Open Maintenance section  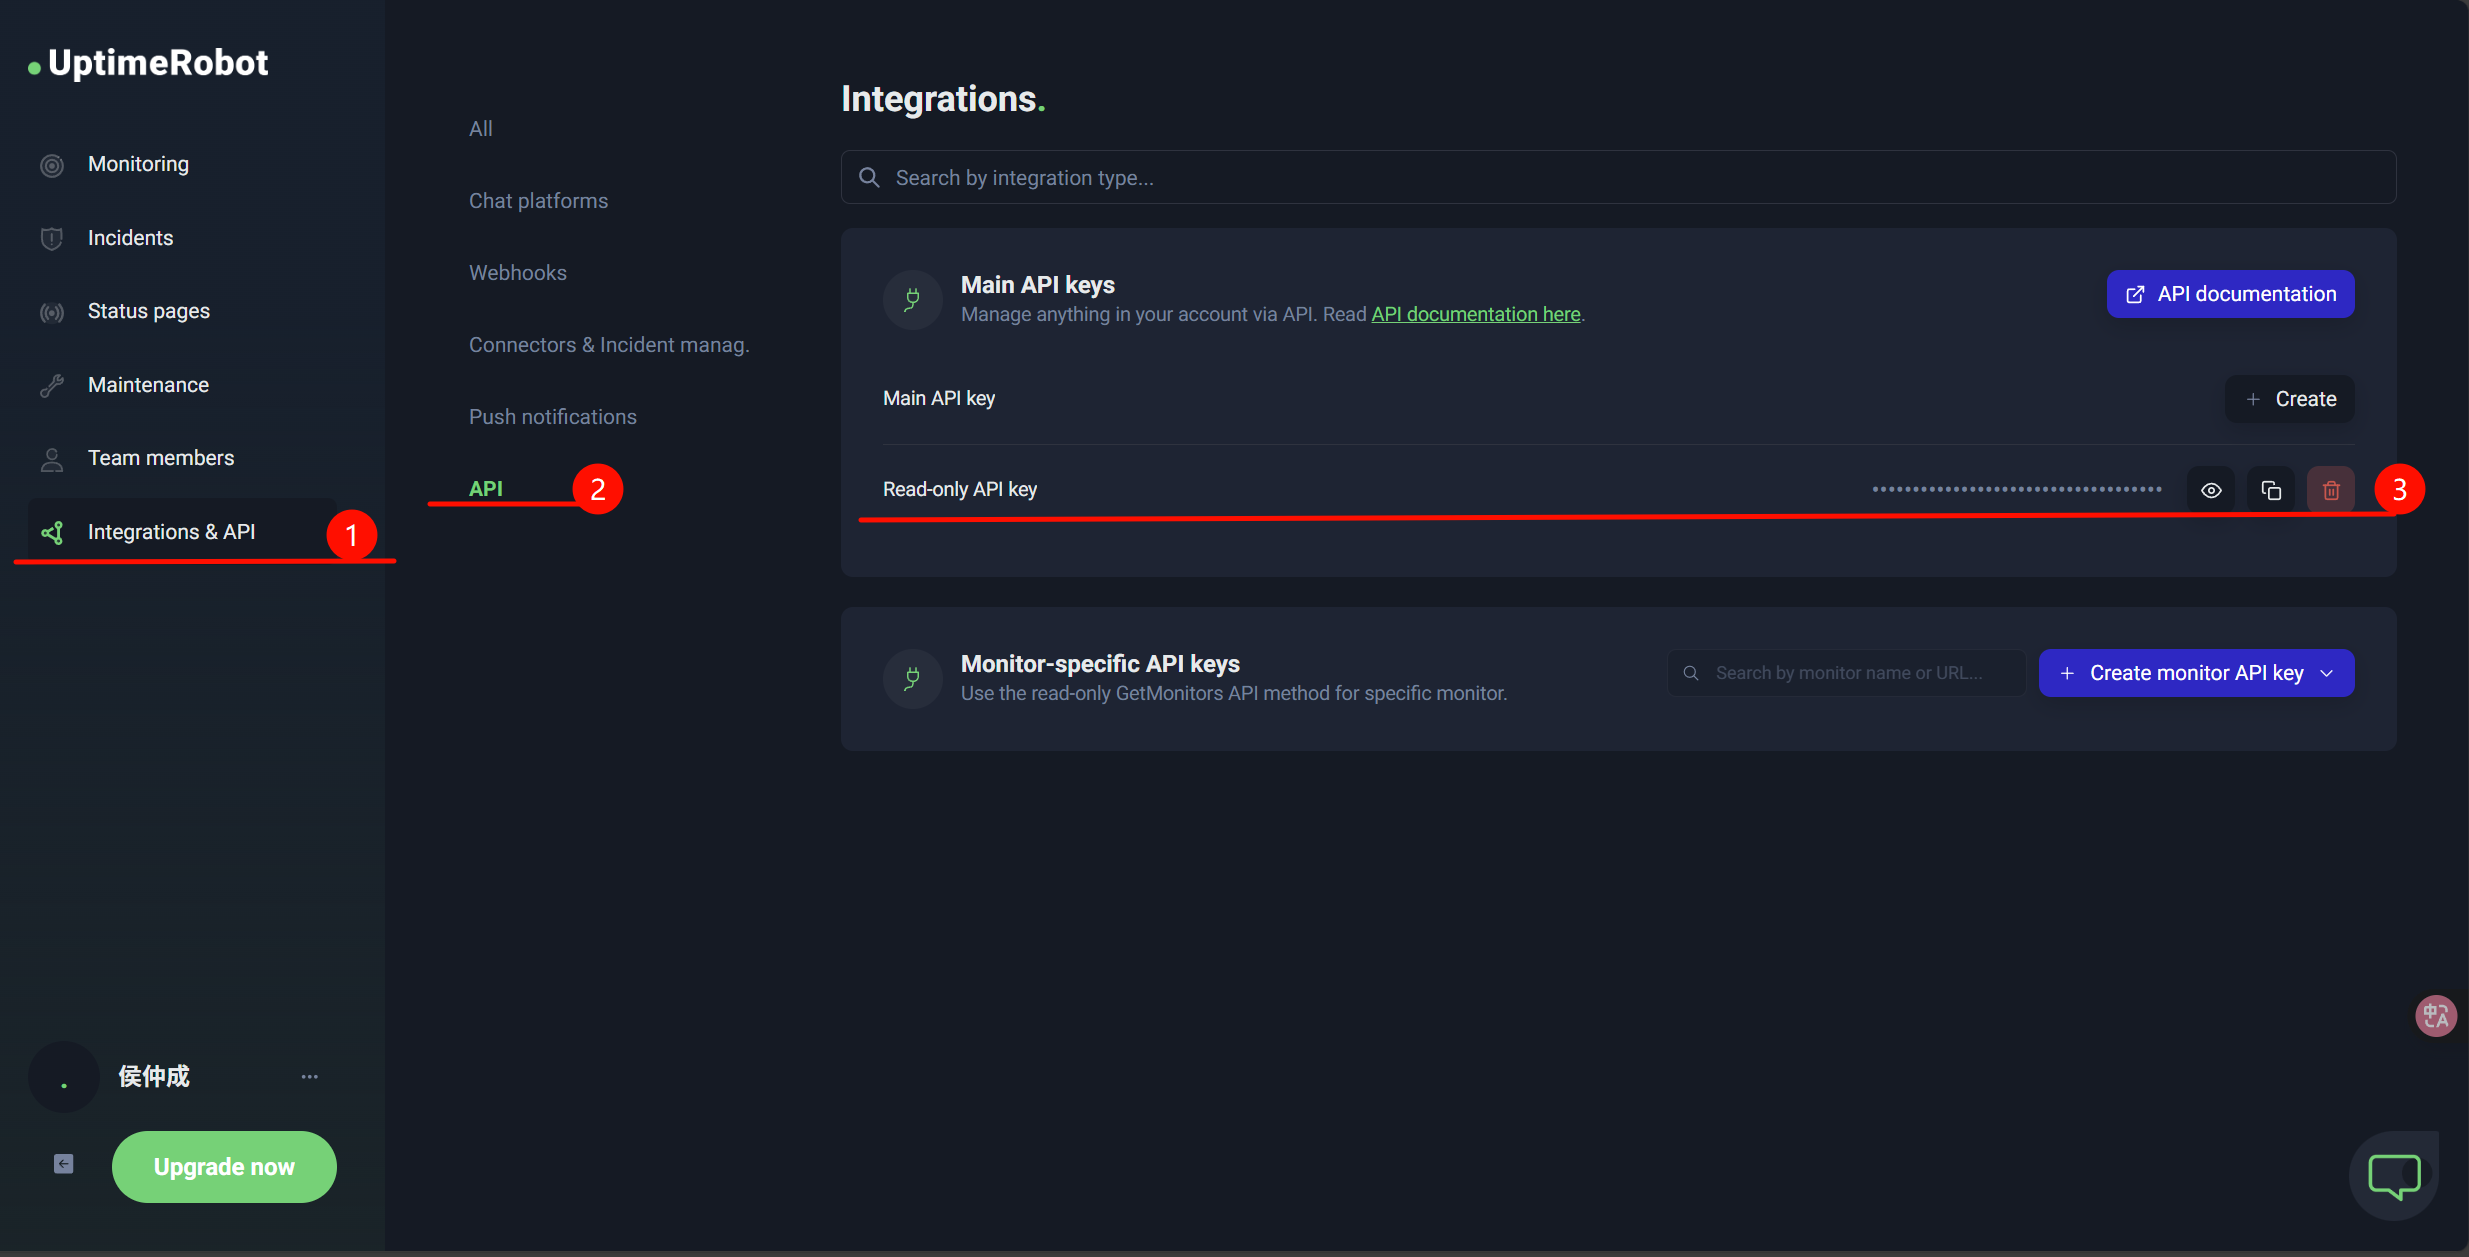[148, 385]
